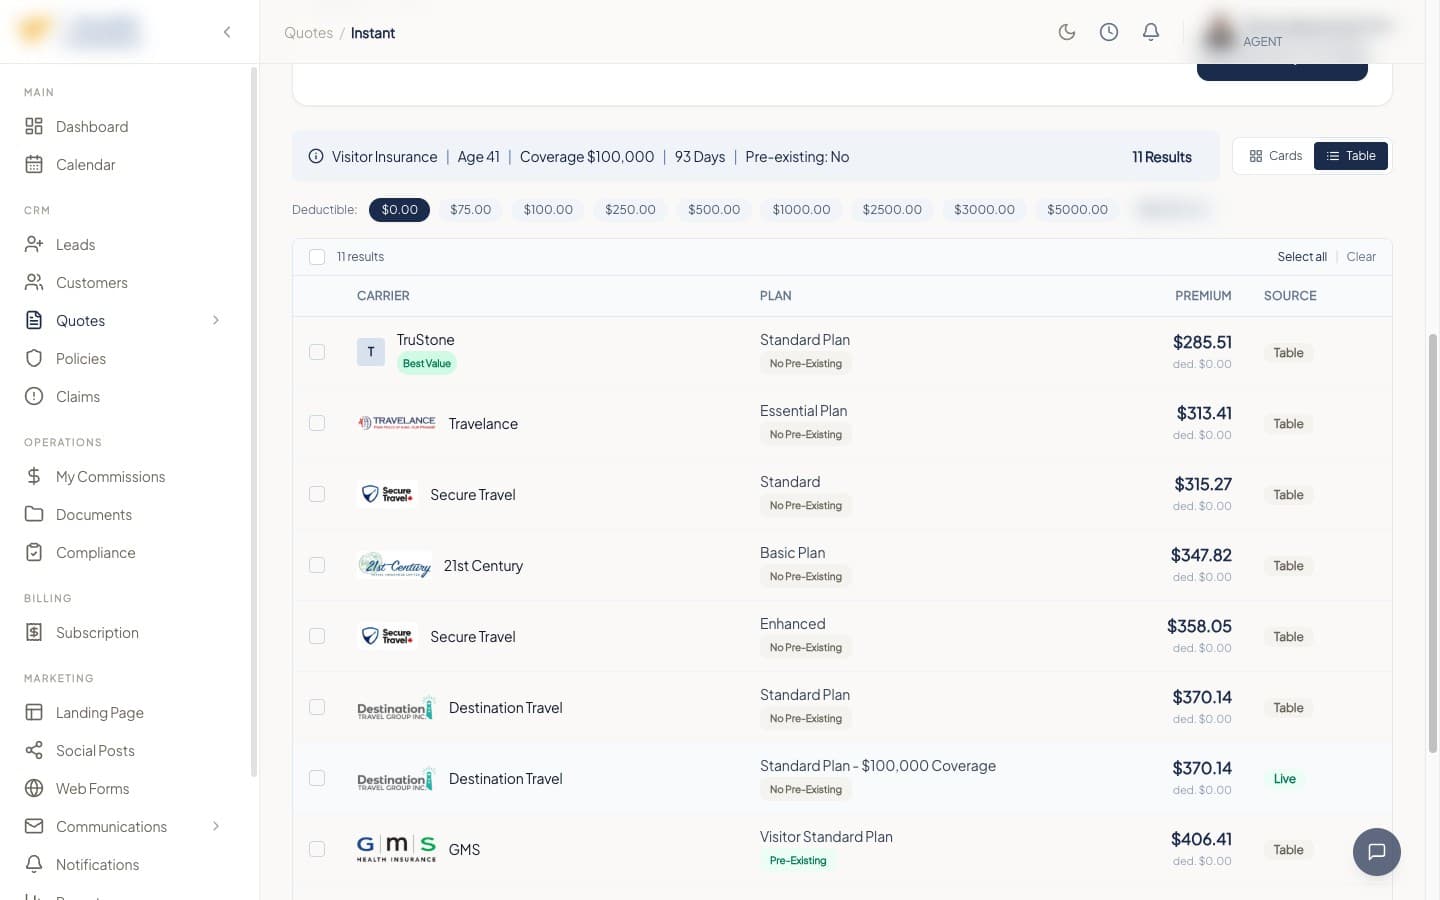The image size is (1440, 900).
Task: Check the 21st Century row checkbox
Action: [x=317, y=565]
